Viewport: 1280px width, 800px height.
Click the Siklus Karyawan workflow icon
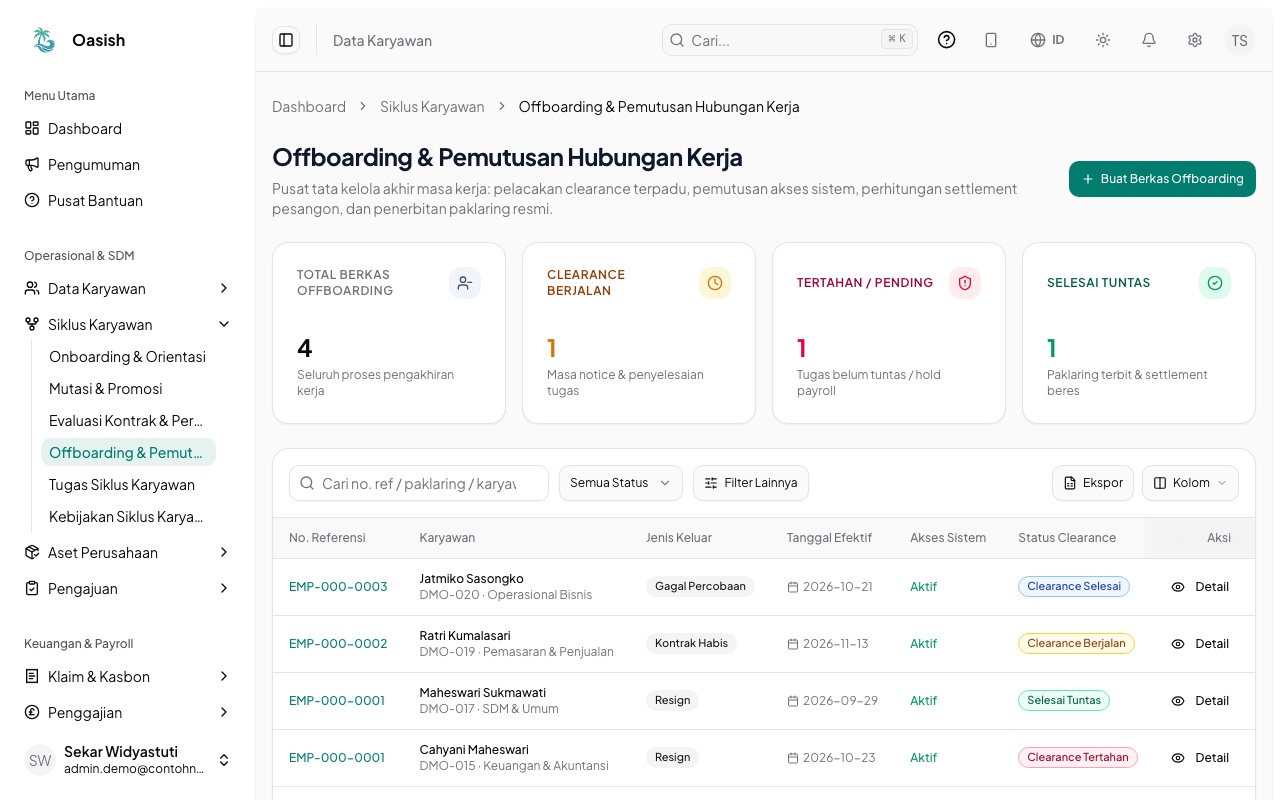(32, 324)
